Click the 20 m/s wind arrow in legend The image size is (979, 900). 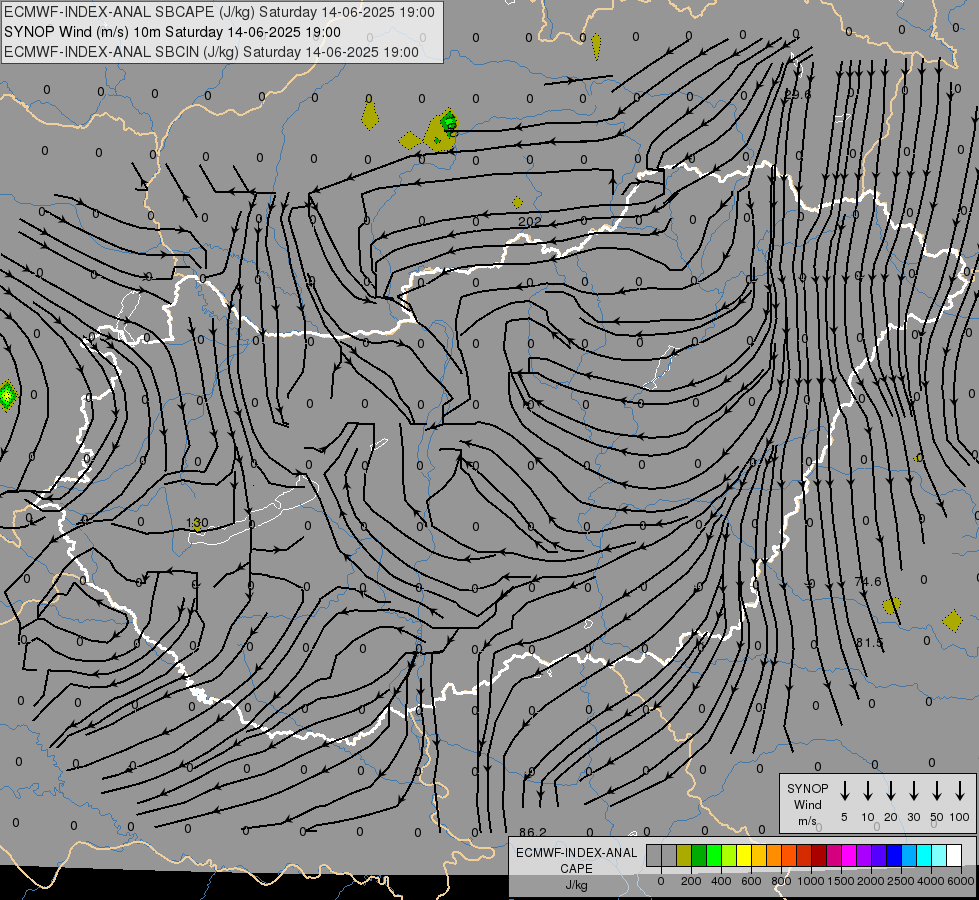click(891, 791)
